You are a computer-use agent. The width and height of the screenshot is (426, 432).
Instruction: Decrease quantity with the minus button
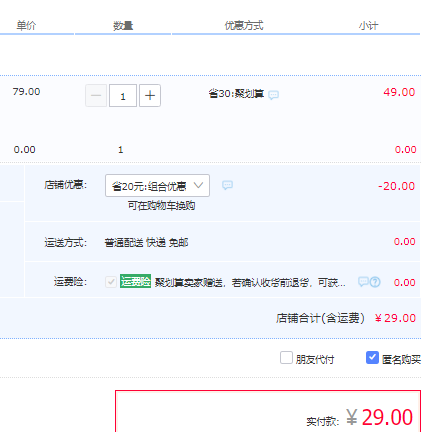click(x=96, y=96)
